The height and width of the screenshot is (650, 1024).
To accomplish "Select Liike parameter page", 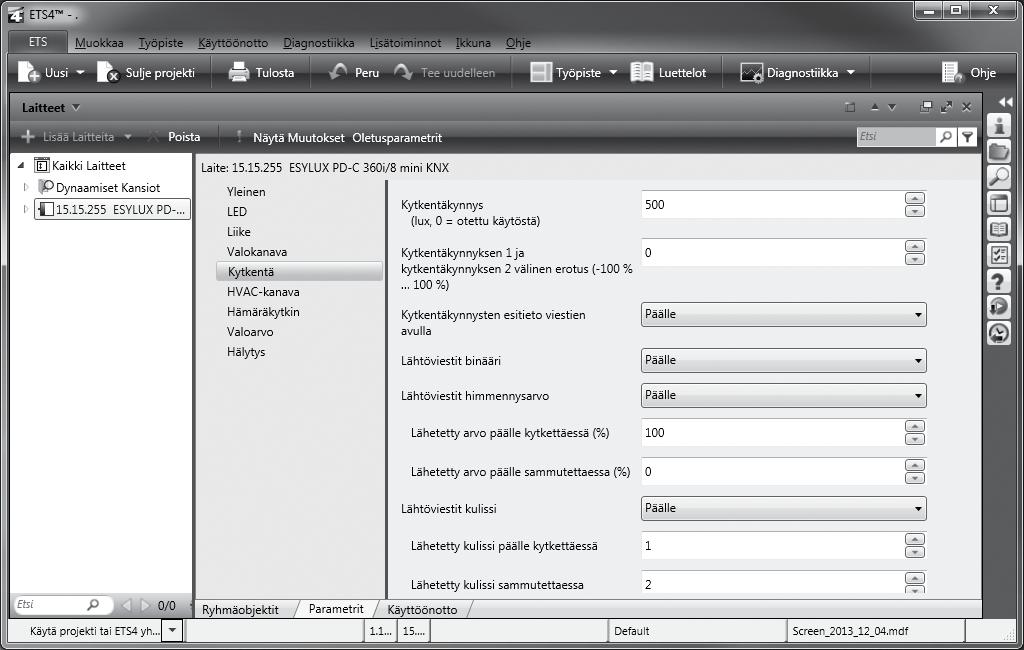I will tap(239, 231).
